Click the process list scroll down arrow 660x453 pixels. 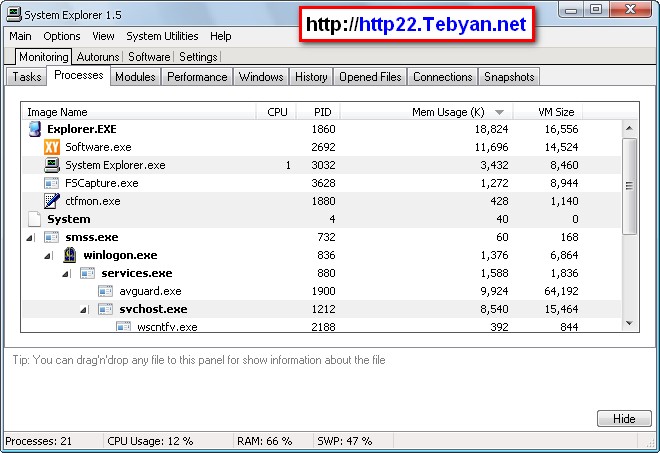[x=629, y=323]
